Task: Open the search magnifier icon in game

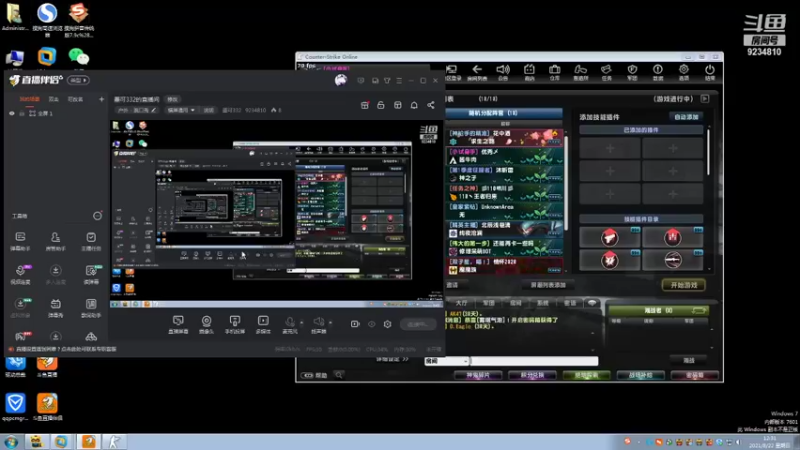Action: pyautogui.click(x=339, y=375)
